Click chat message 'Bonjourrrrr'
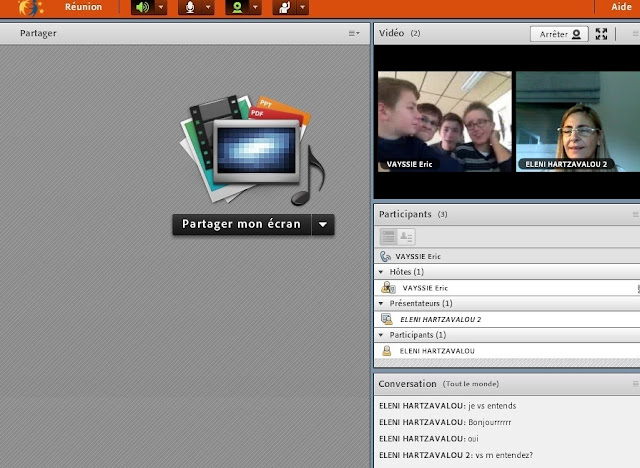 click(489, 422)
